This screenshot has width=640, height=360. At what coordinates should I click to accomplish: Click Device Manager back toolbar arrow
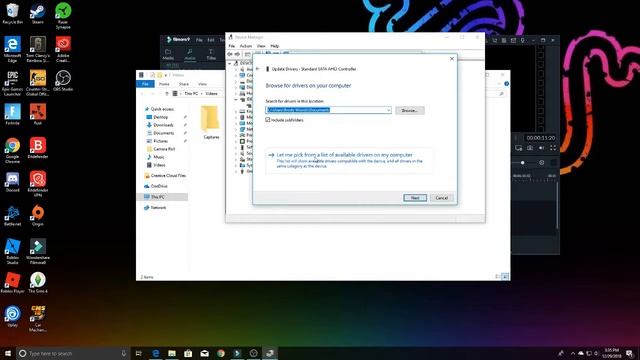pyautogui.click(x=230, y=54)
